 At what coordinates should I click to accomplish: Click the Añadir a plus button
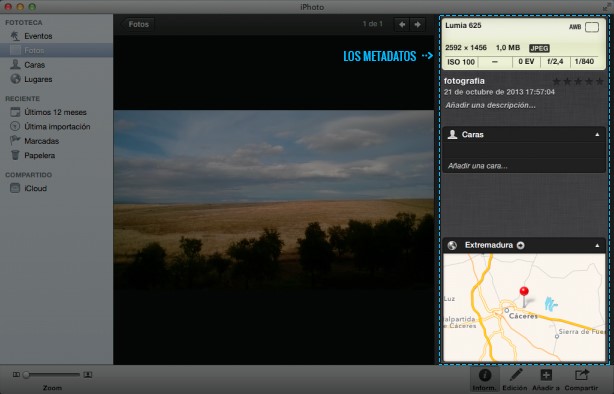click(x=546, y=380)
